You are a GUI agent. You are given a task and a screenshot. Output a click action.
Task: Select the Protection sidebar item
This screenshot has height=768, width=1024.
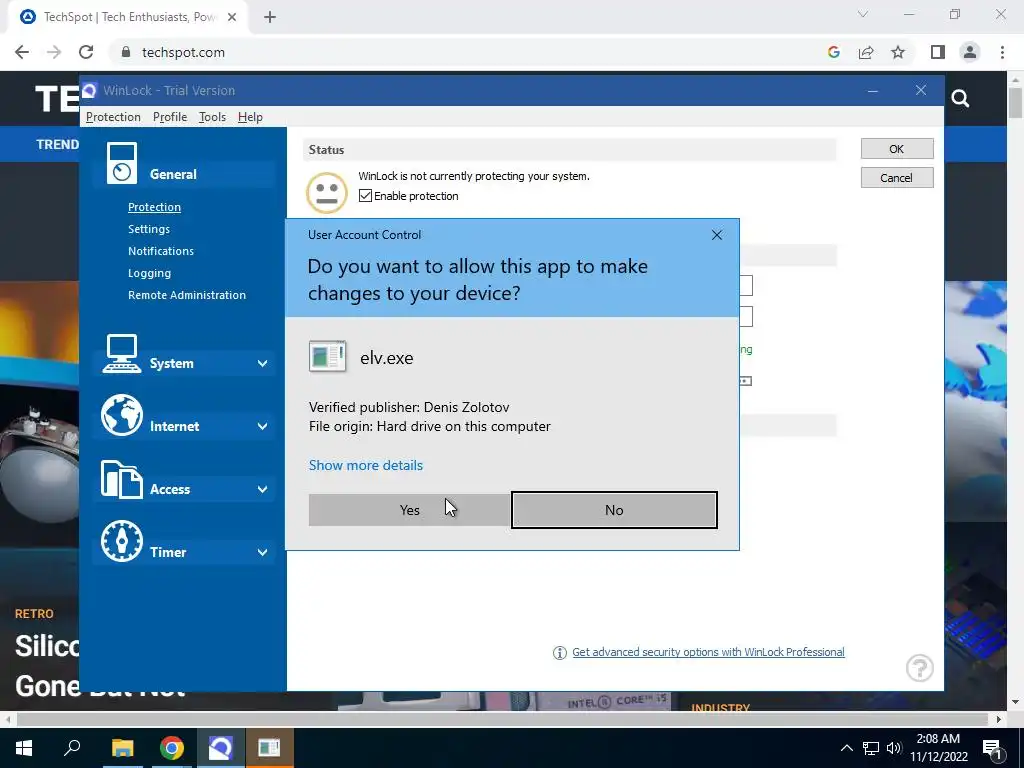(x=154, y=207)
